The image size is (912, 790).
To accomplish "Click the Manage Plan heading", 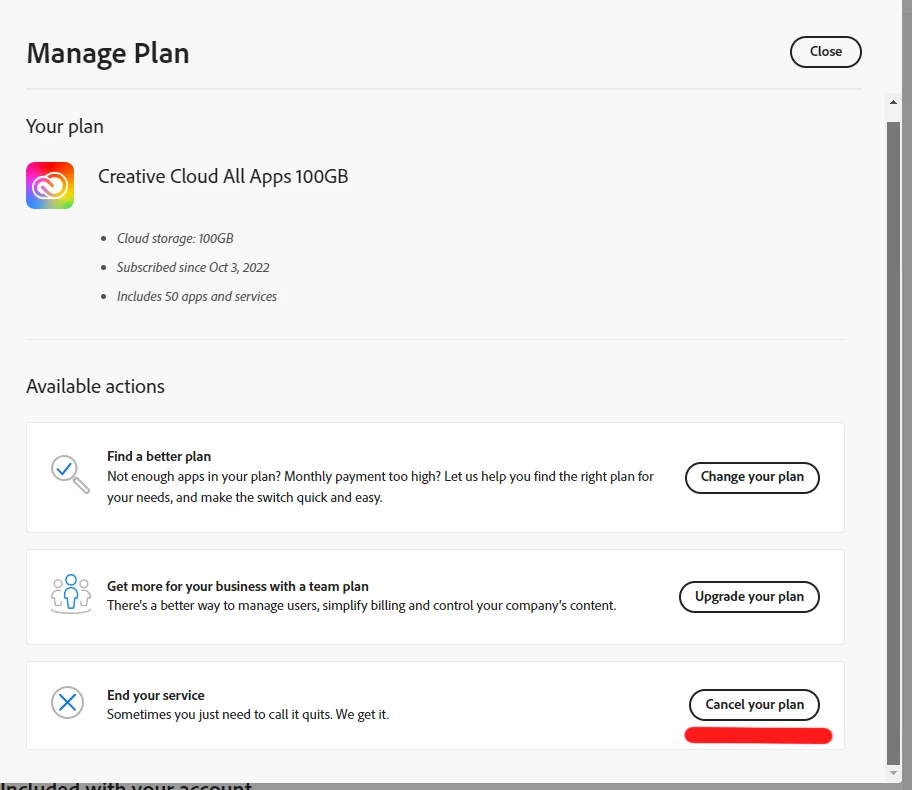I will click(108, 54).
